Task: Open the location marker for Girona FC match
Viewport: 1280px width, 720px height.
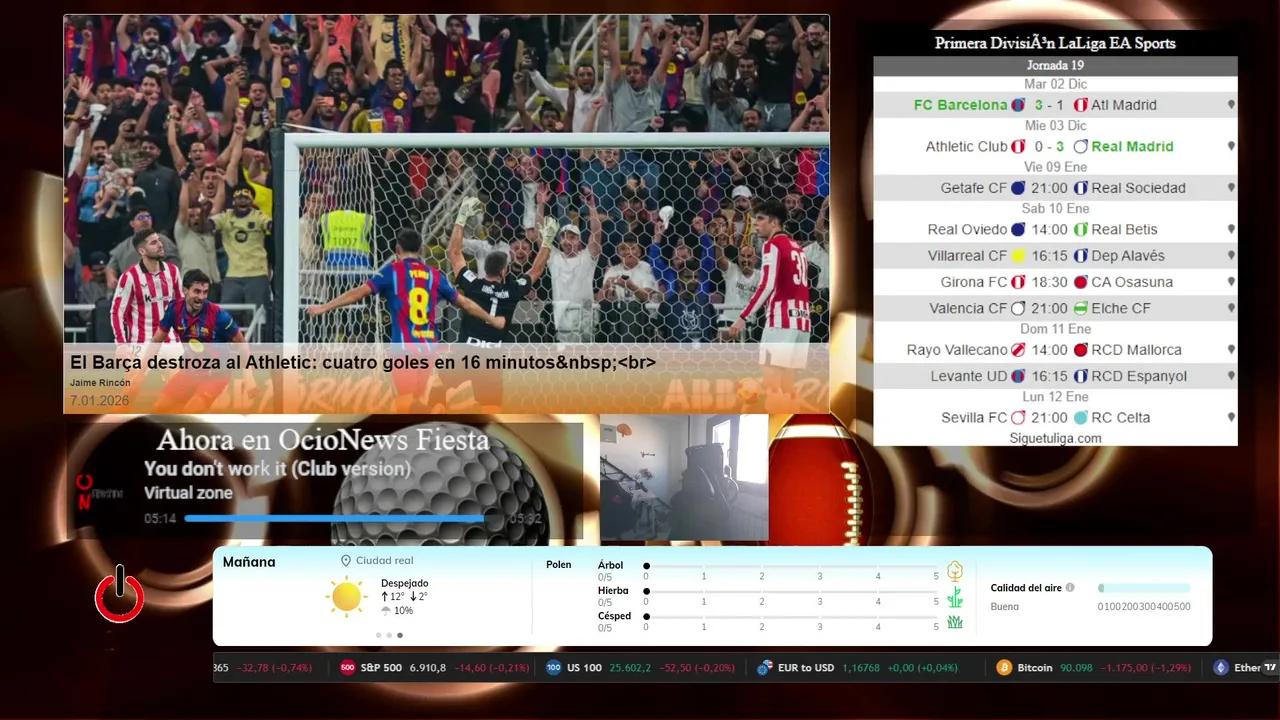Action: tap(1231, 282)
